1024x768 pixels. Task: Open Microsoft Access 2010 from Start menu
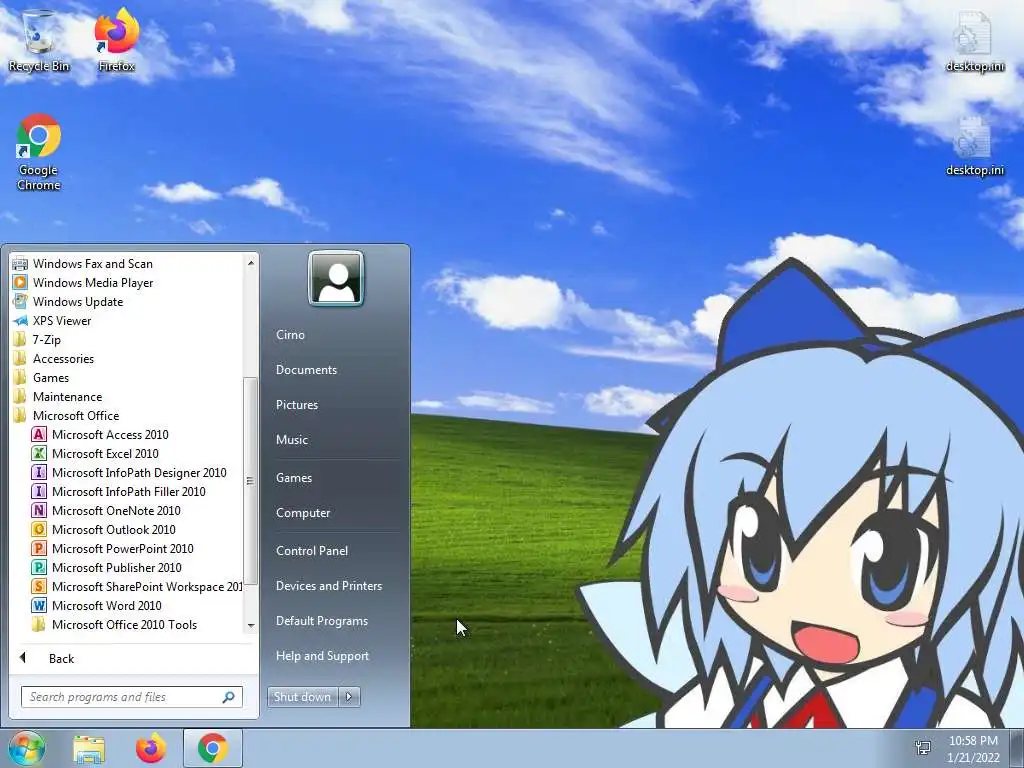pos(99,434)
